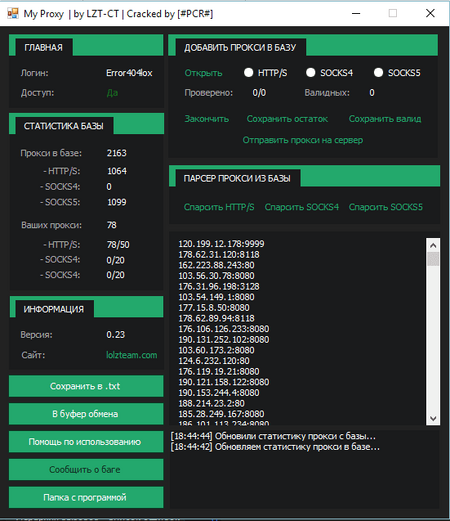Select proxy 176.106.126.233:8080
This screenshot has width=450, height=521.
(224, 329)
